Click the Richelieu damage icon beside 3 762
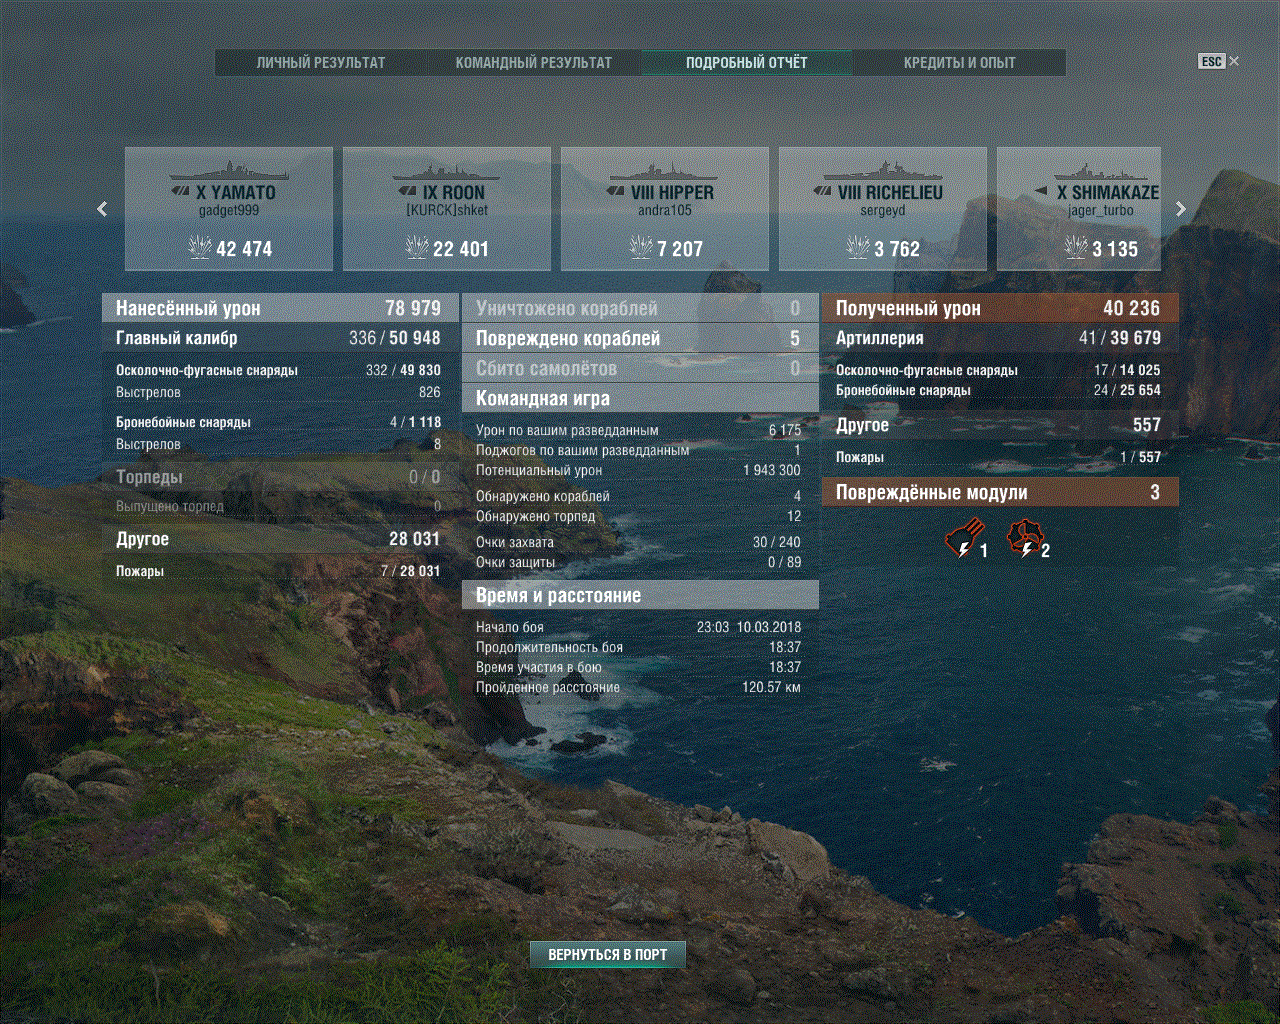 click(x=858, y=247)
